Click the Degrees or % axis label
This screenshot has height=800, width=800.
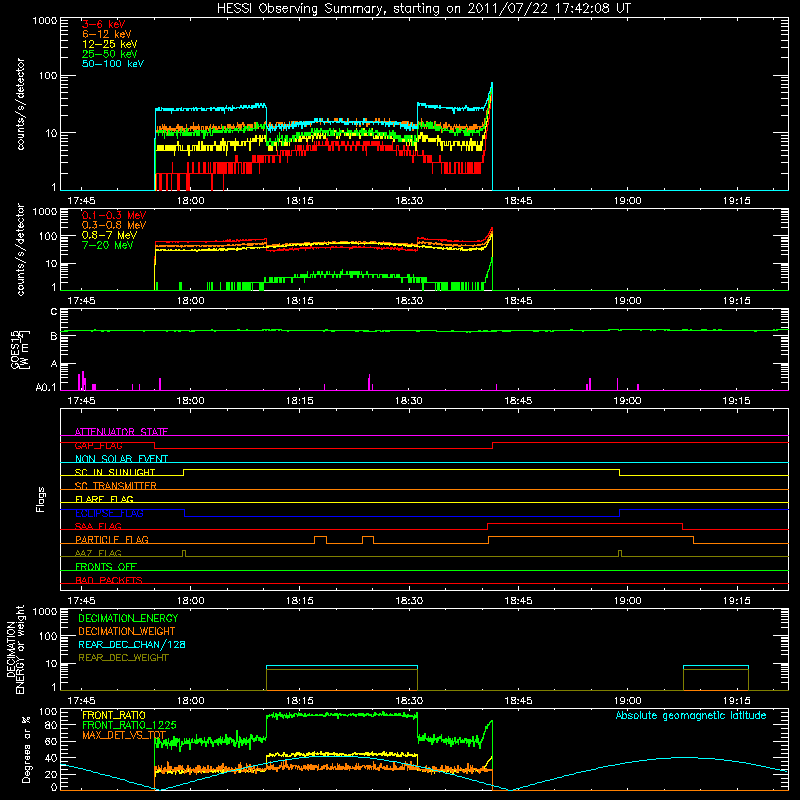(26, 749)
